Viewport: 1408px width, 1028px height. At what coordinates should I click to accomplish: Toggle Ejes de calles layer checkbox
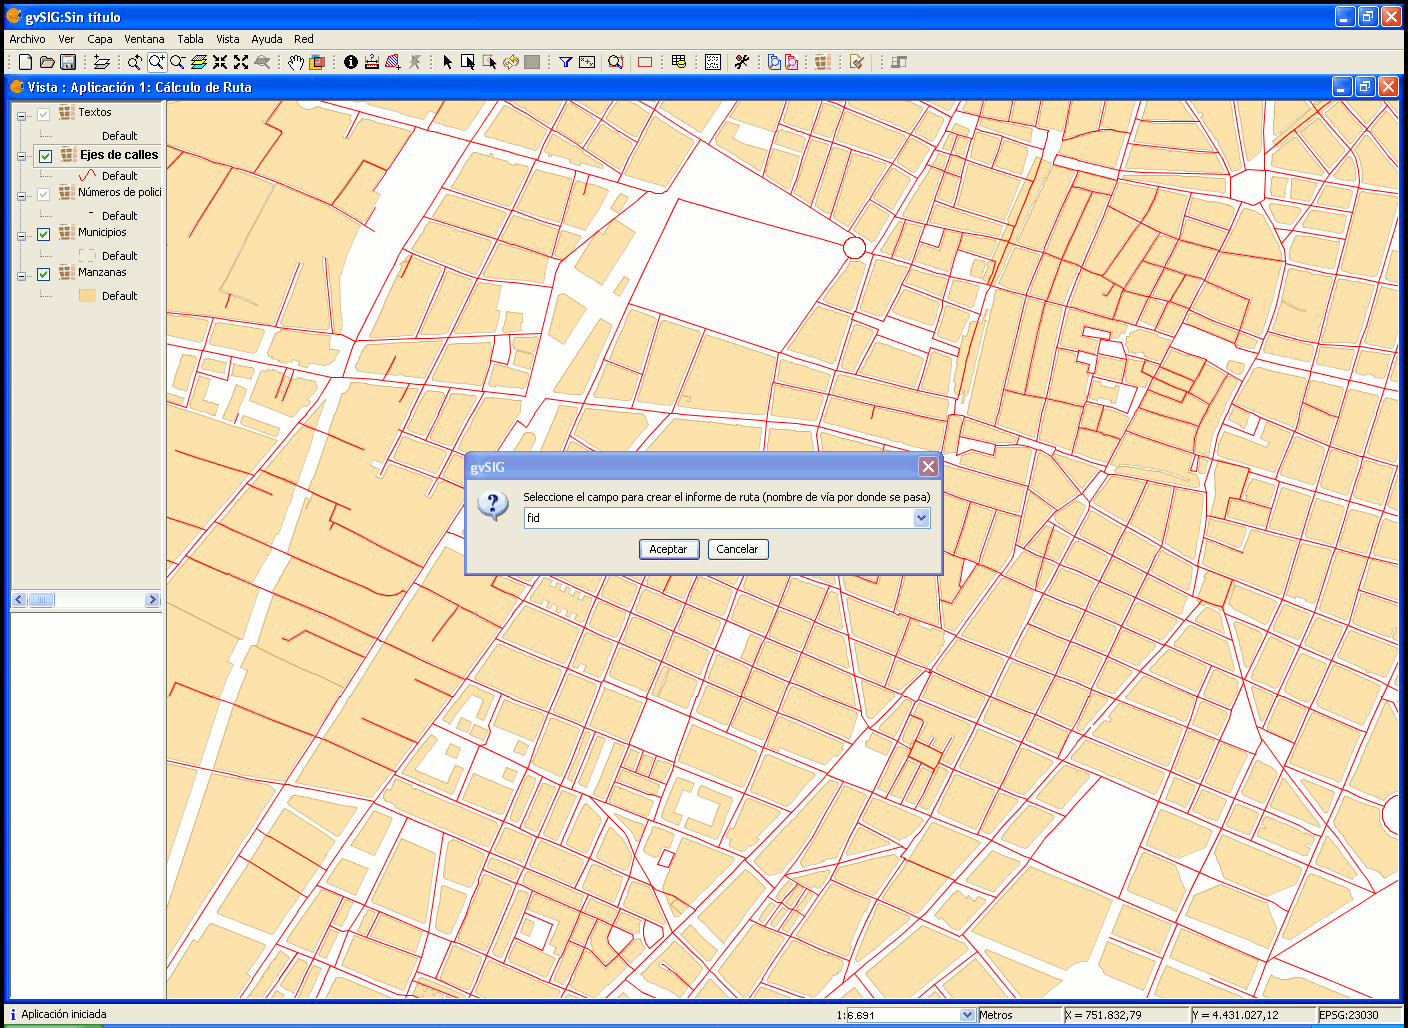pyautogui.click(x=45, y=156)
